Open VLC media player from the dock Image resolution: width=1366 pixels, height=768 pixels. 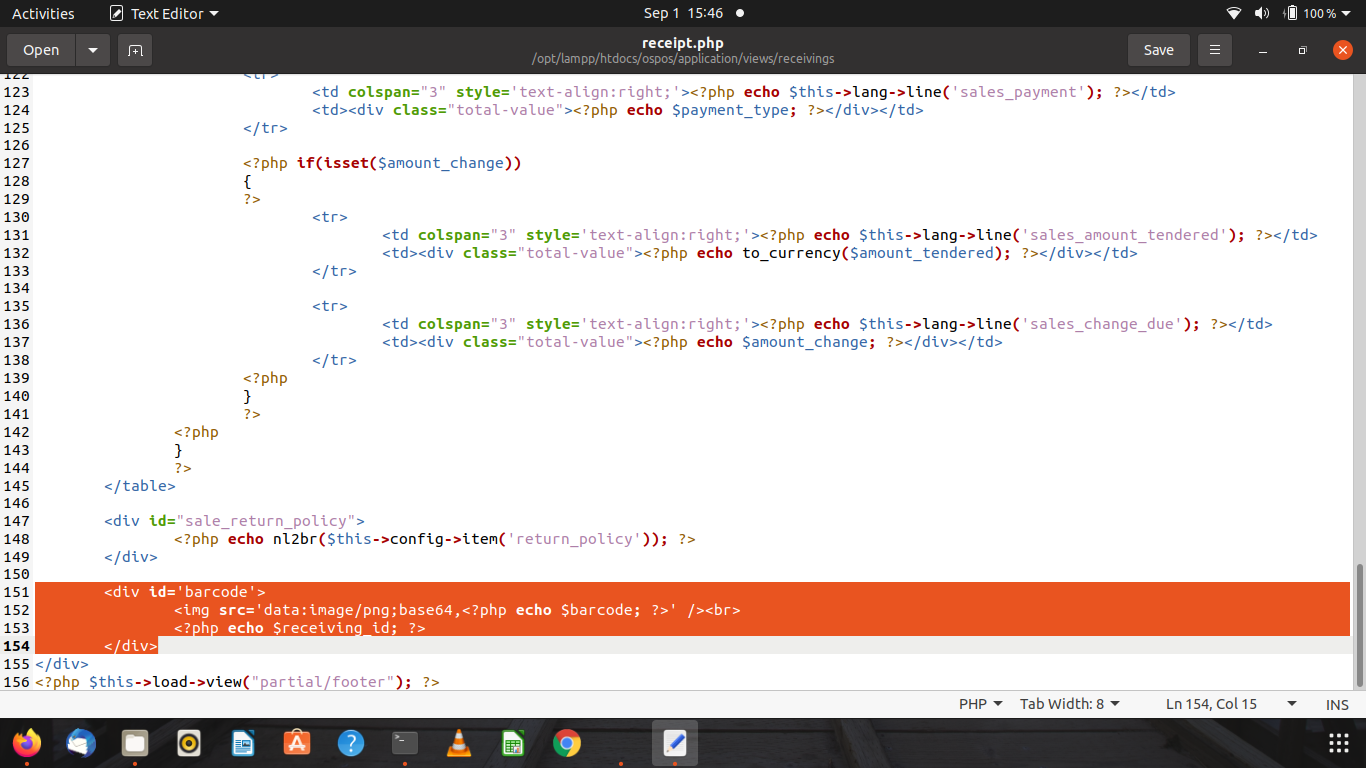(x=457, y=743)
